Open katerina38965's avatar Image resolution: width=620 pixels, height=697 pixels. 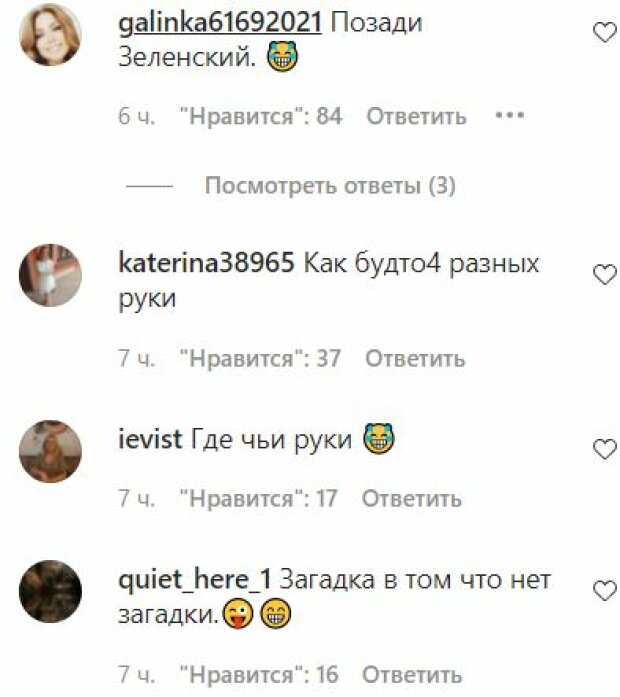[x=50, y=275]
